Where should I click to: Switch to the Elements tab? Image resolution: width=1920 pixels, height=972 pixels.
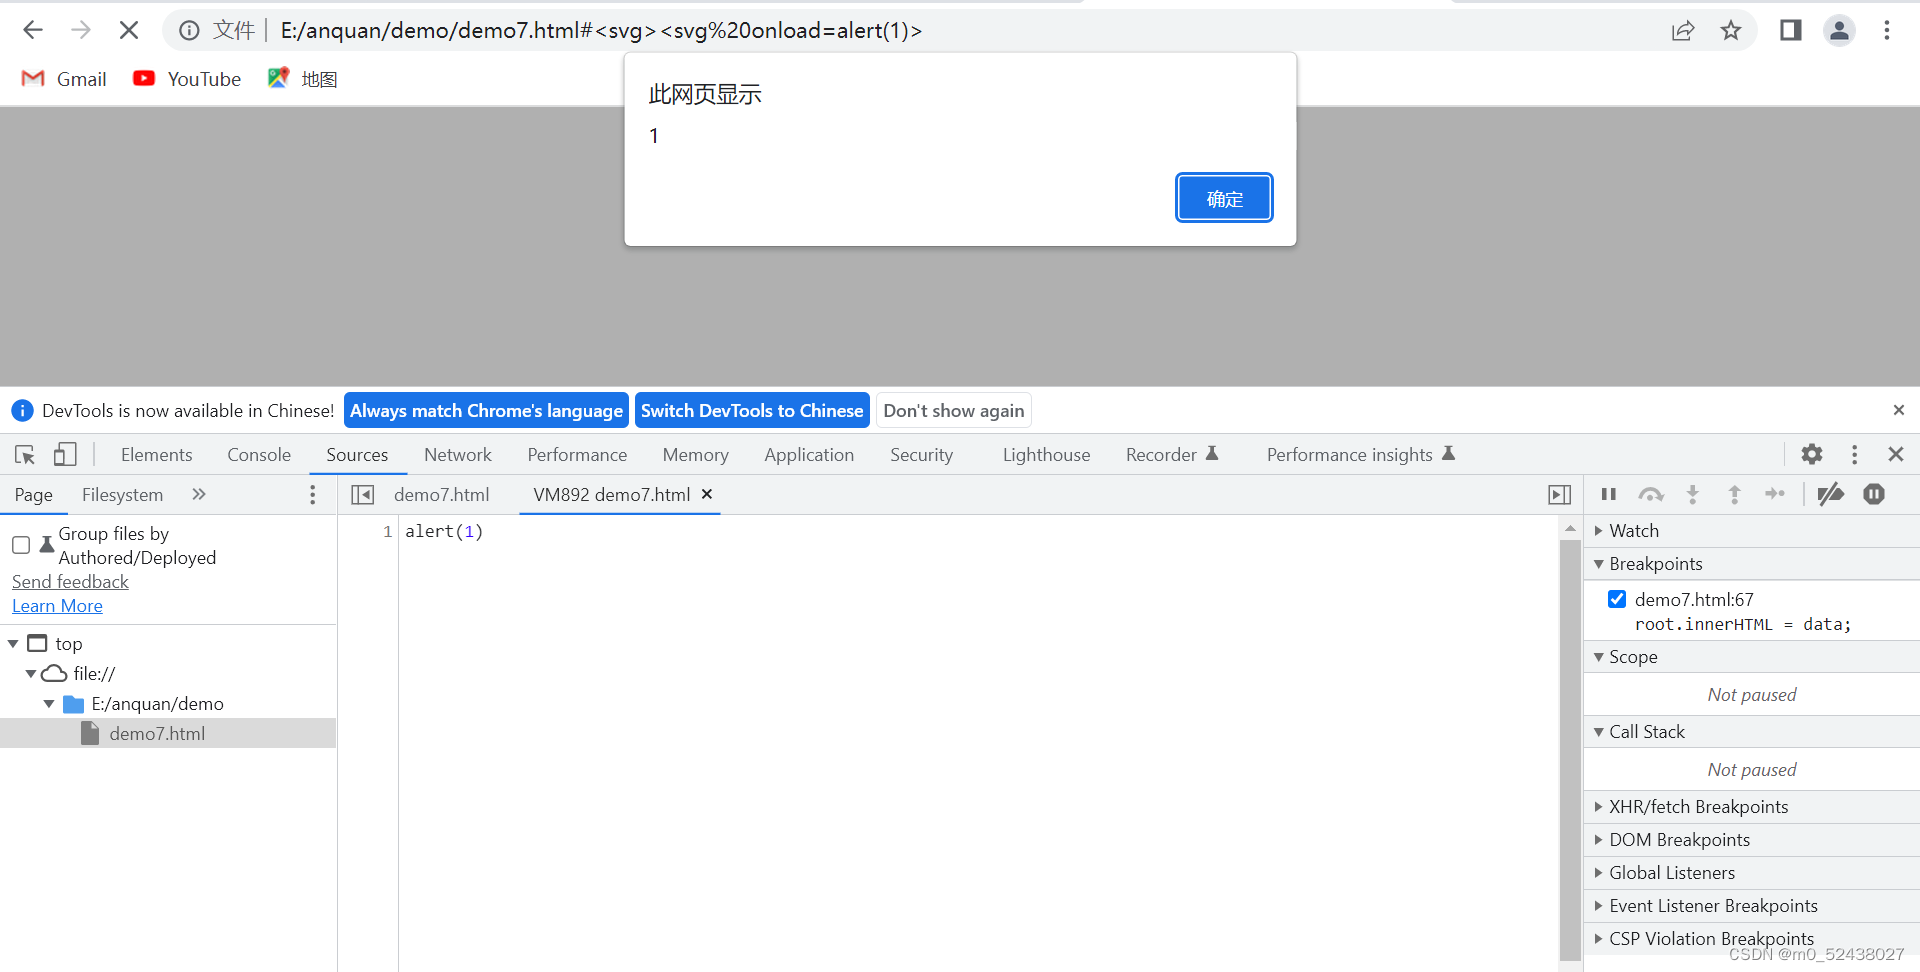pyautogui.click(x=156, y=455)
